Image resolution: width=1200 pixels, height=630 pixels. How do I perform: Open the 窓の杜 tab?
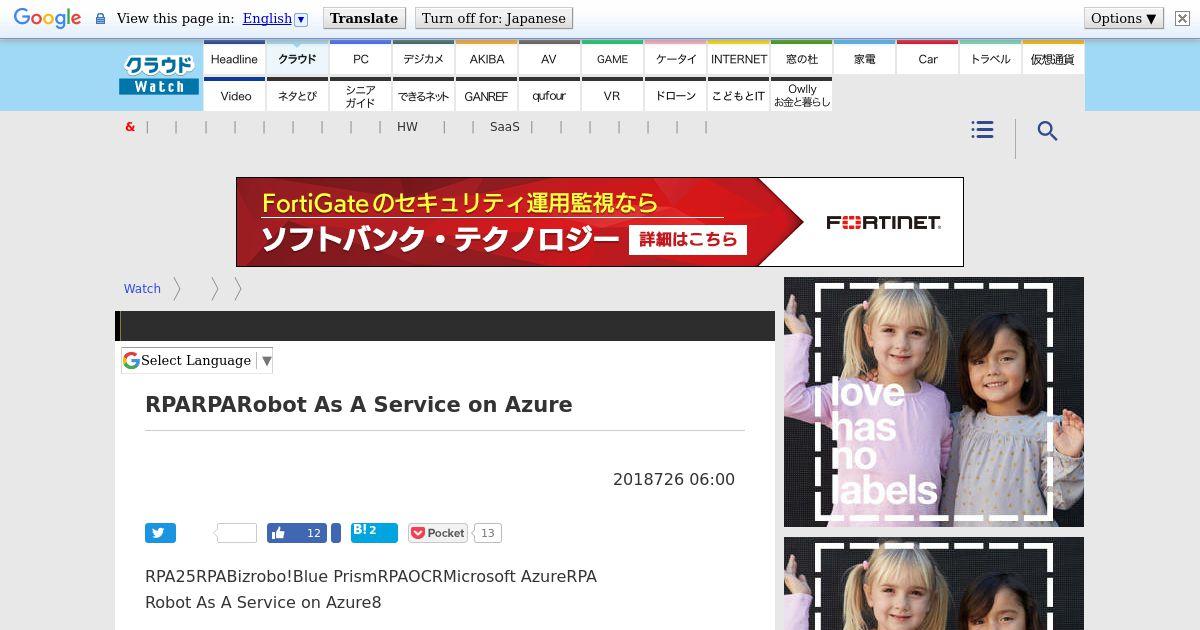coord(801,59)
